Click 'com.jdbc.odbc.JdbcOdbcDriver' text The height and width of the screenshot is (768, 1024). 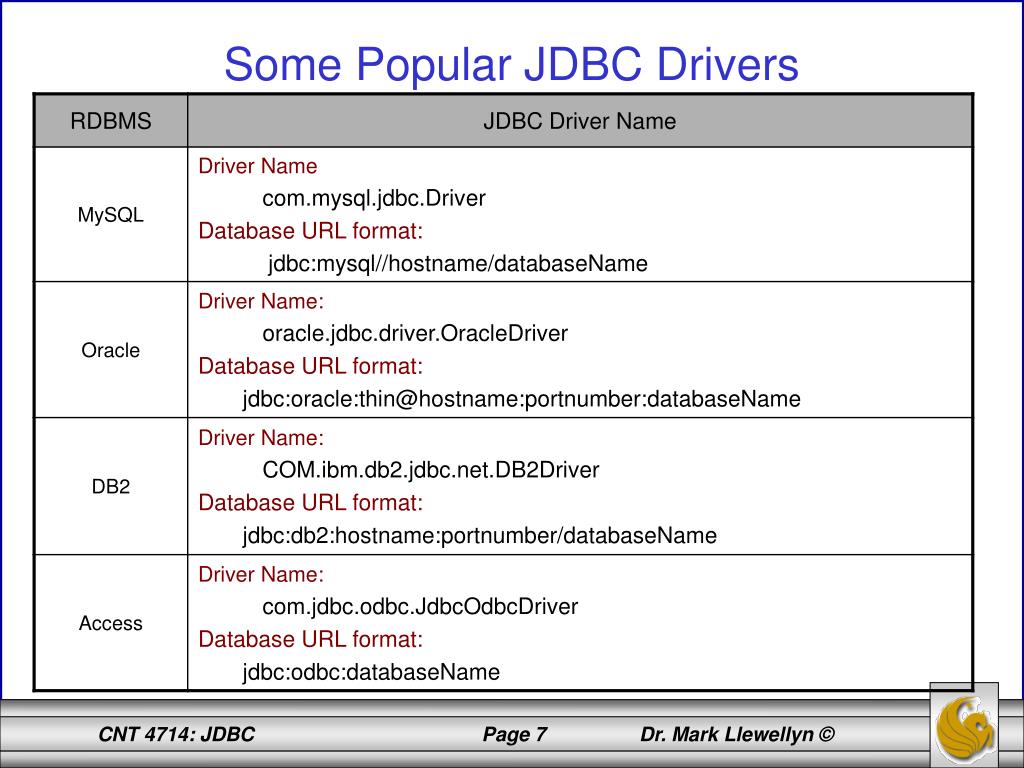[420, 607]
